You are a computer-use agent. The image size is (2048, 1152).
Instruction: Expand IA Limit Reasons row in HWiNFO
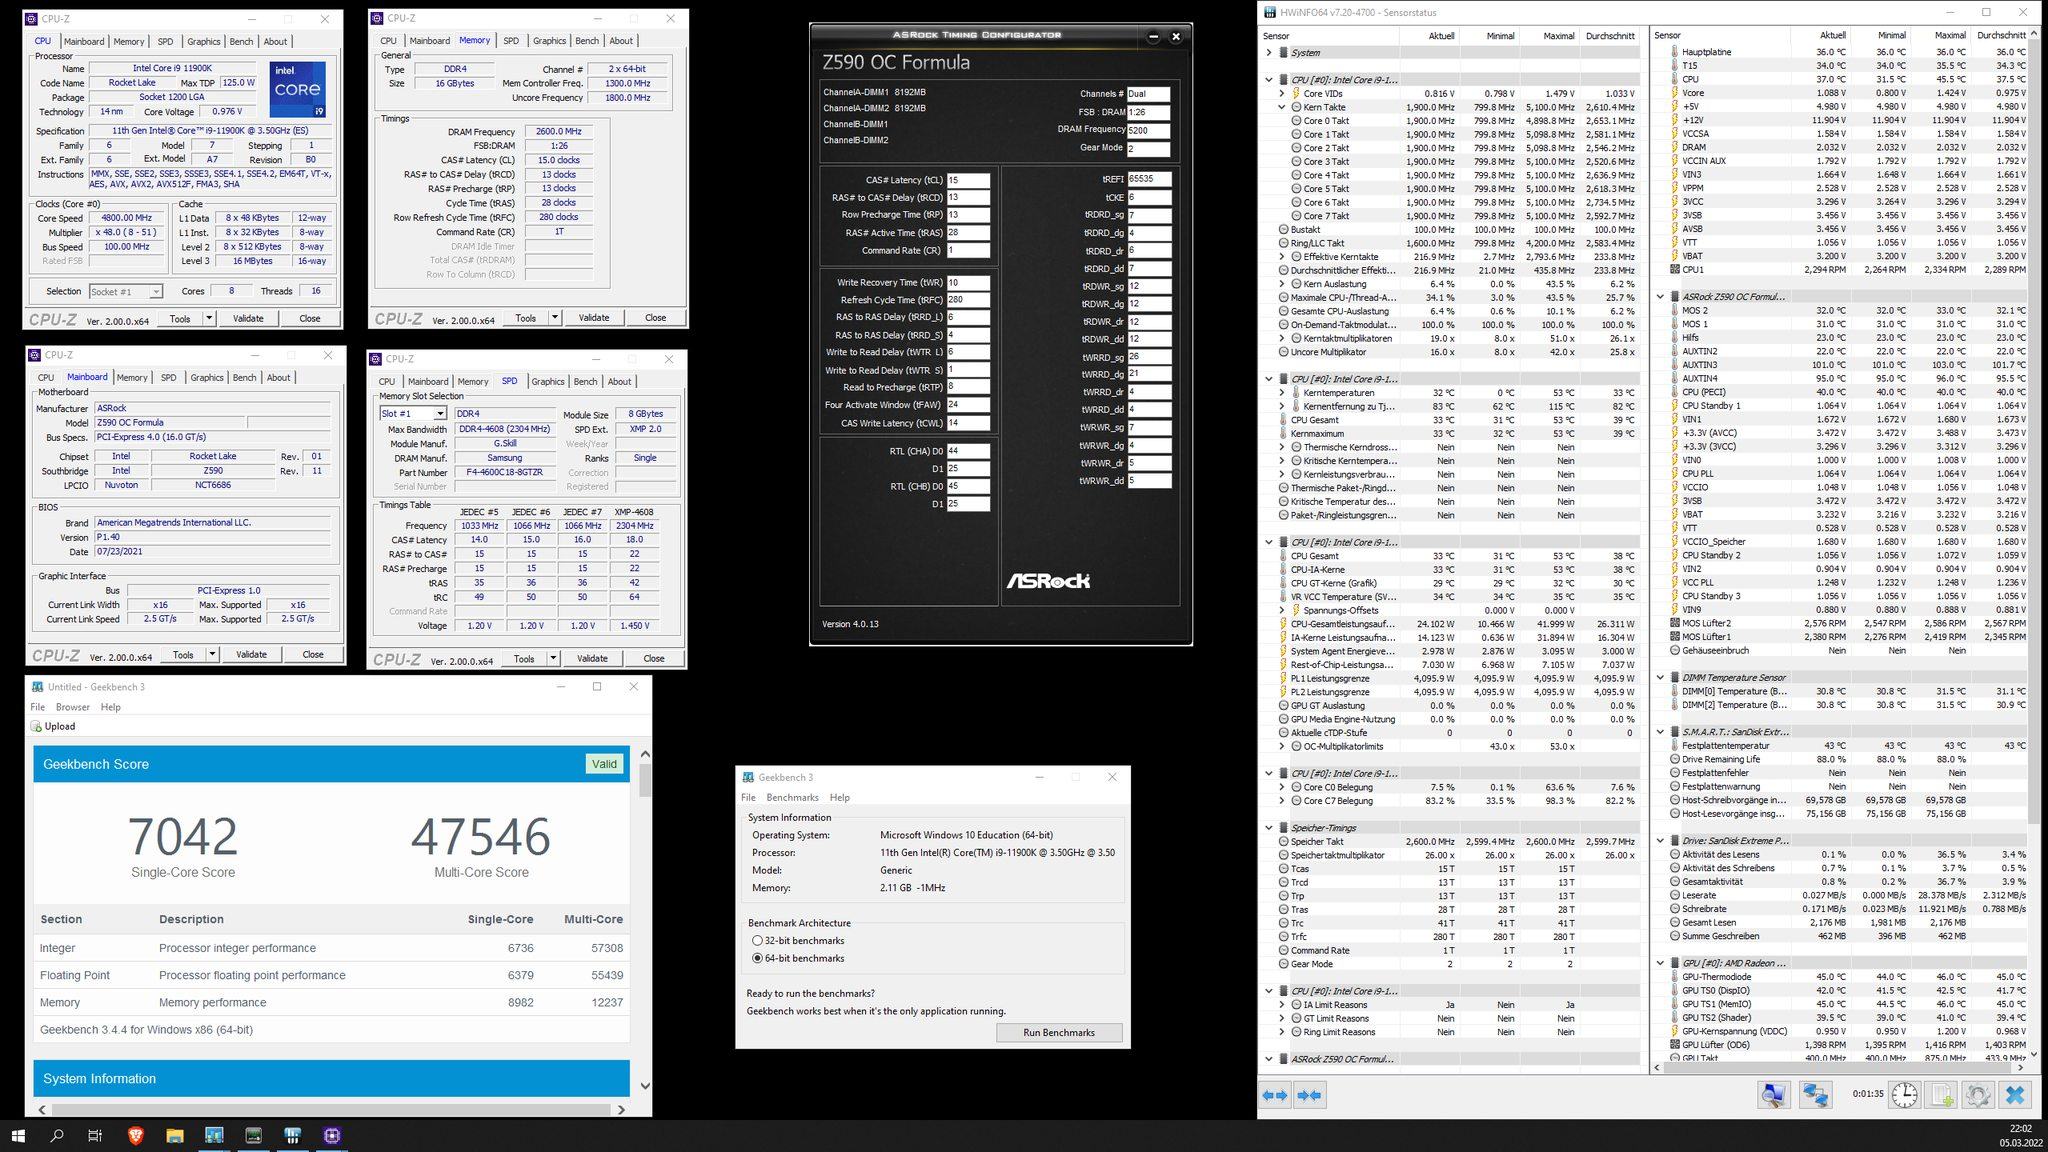(1282, 1005)
